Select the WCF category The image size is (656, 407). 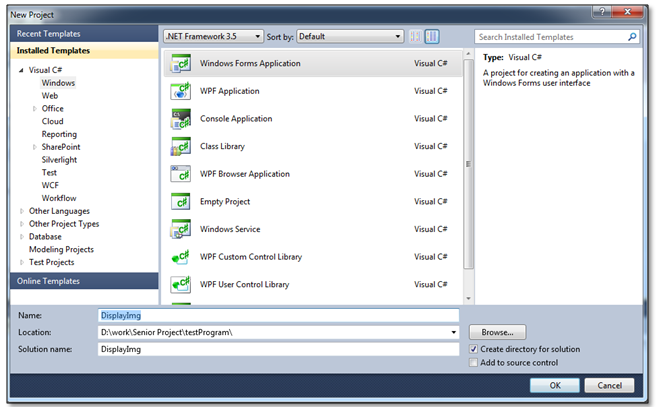[50, 185]
